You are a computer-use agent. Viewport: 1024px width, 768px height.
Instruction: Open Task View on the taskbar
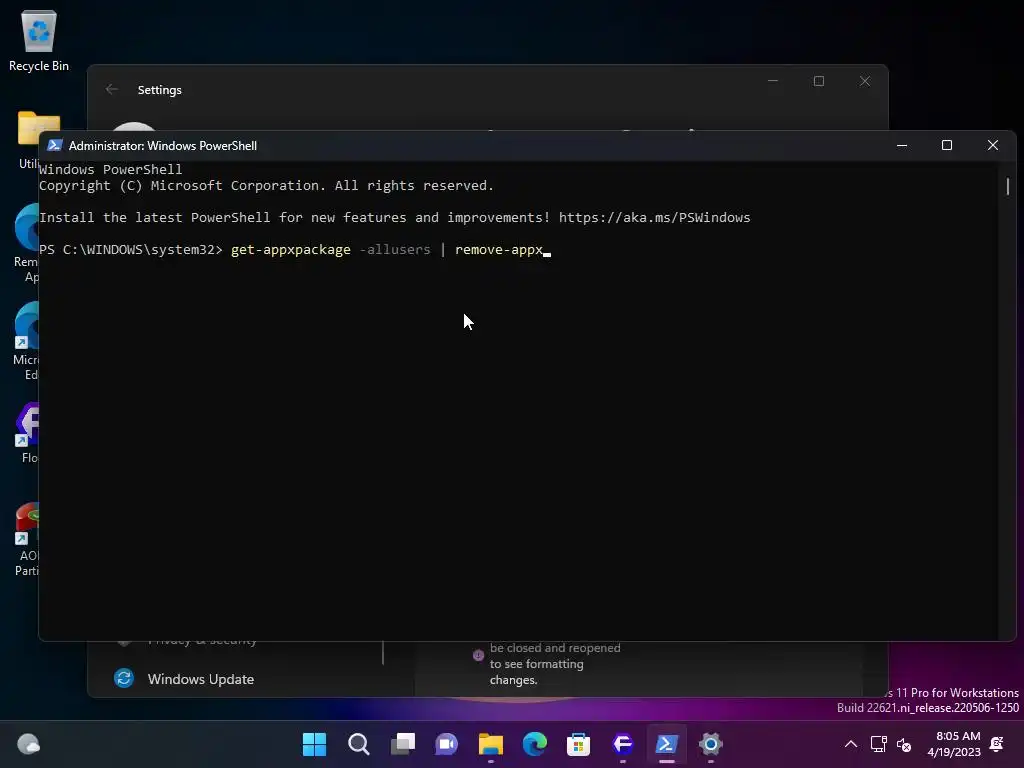[x=402, y=744]
